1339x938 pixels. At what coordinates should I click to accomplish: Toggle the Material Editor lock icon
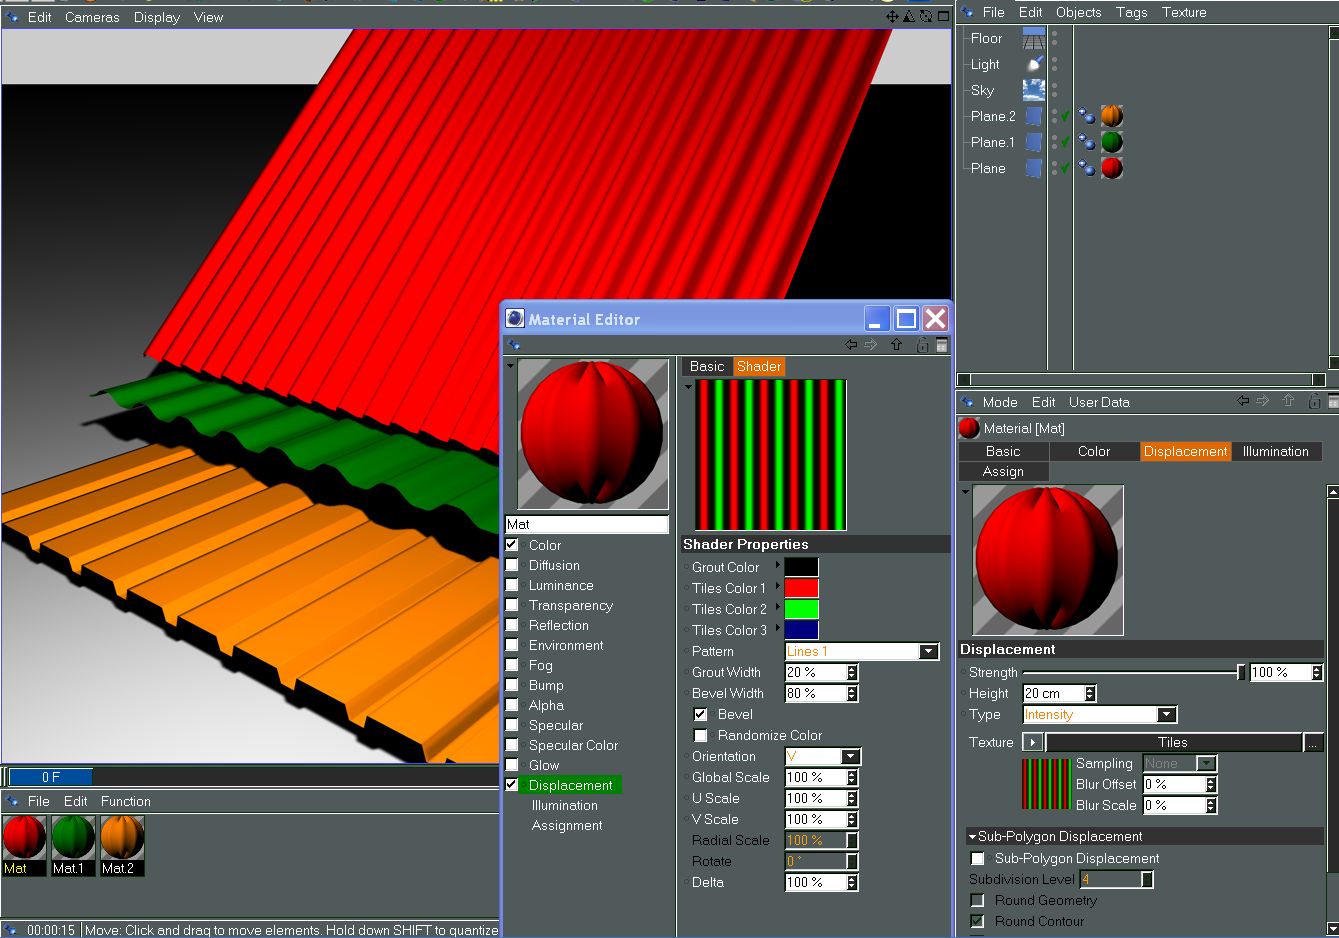click(922, 344)
